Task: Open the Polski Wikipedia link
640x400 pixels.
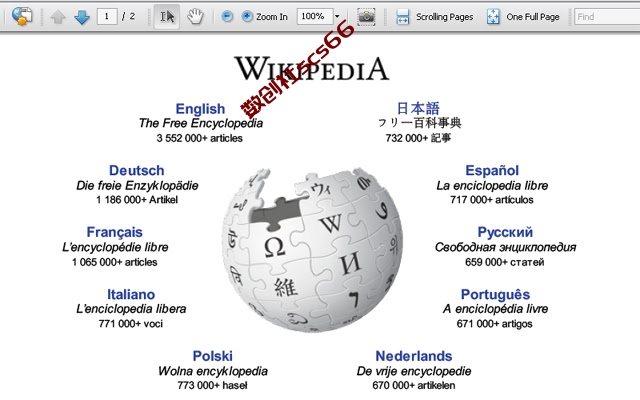Action: point(213,356)
